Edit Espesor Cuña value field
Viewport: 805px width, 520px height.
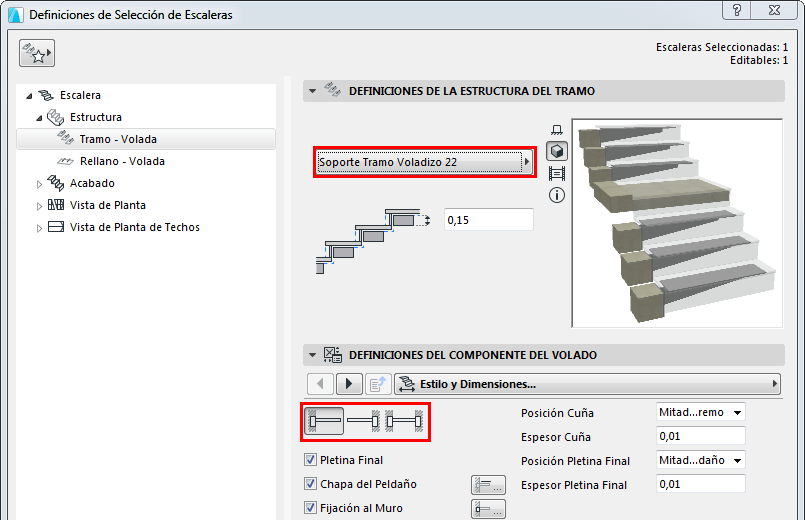(x=700, y=436)
